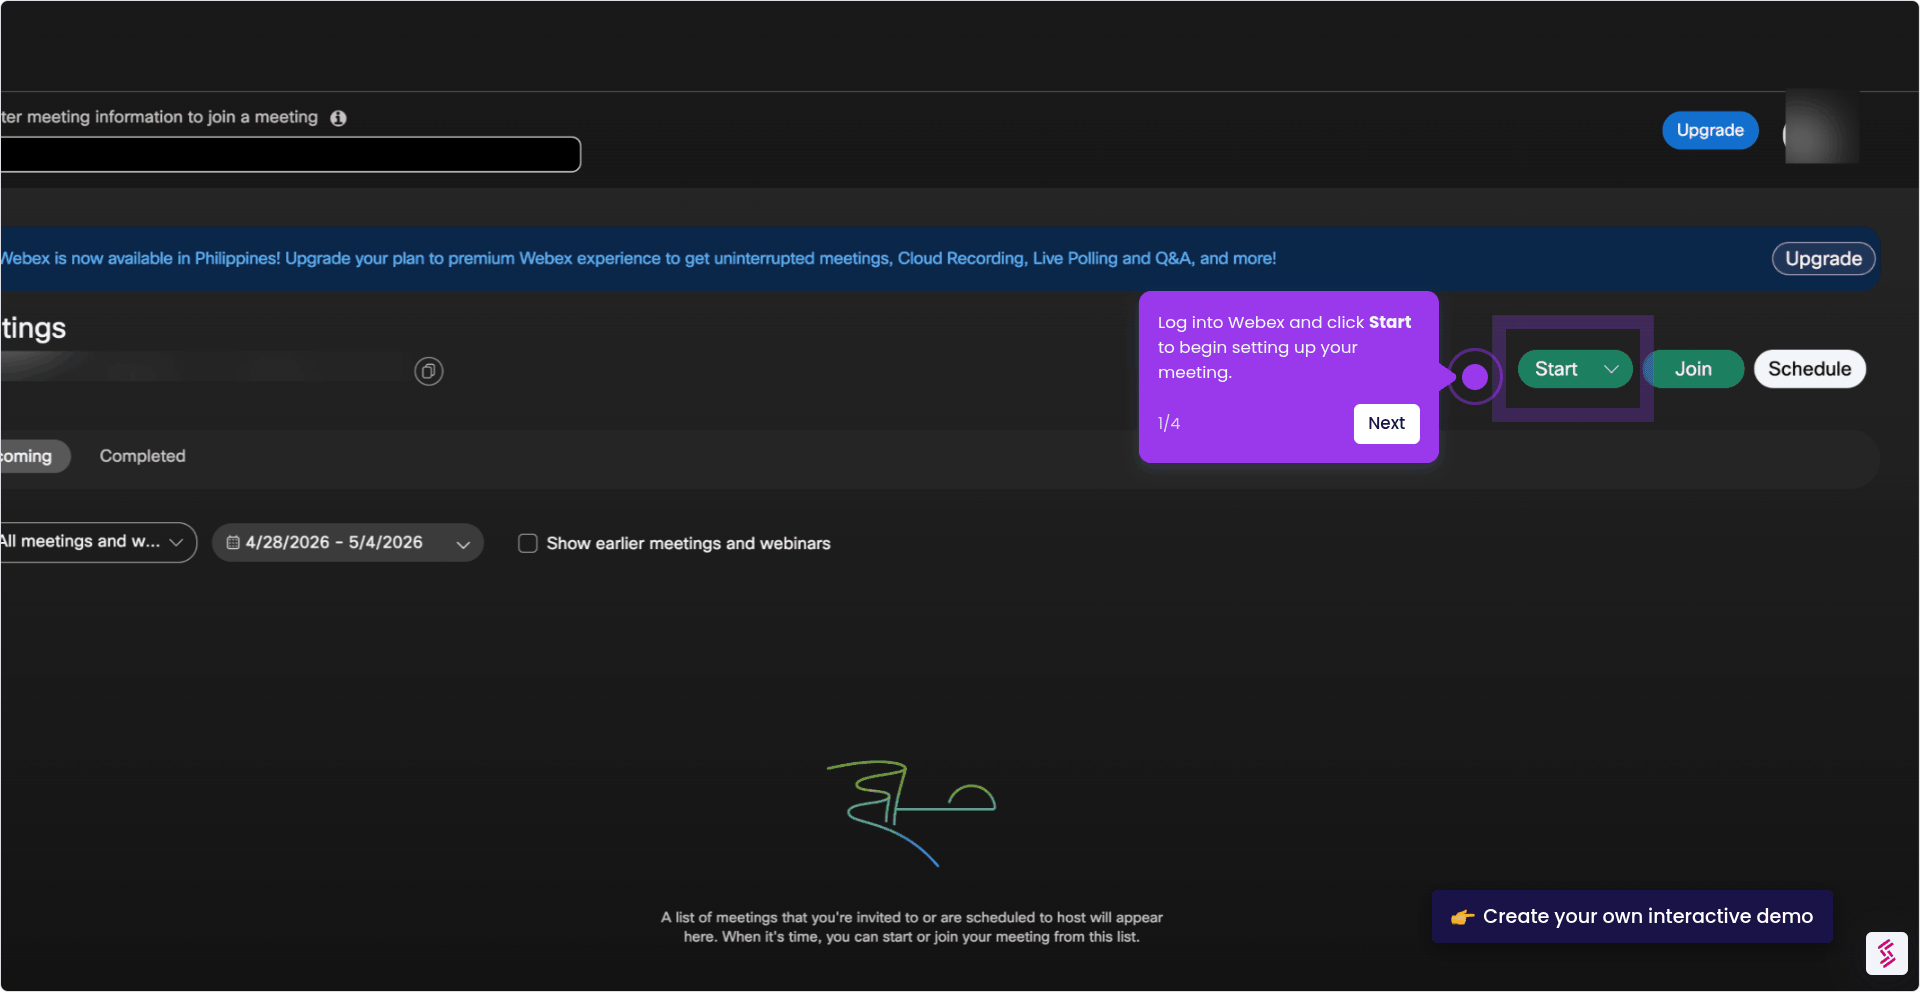Viewport: 1920px width, 992px height.
Task: Open the Schedule meeting button
Action: coord(1809,369)
